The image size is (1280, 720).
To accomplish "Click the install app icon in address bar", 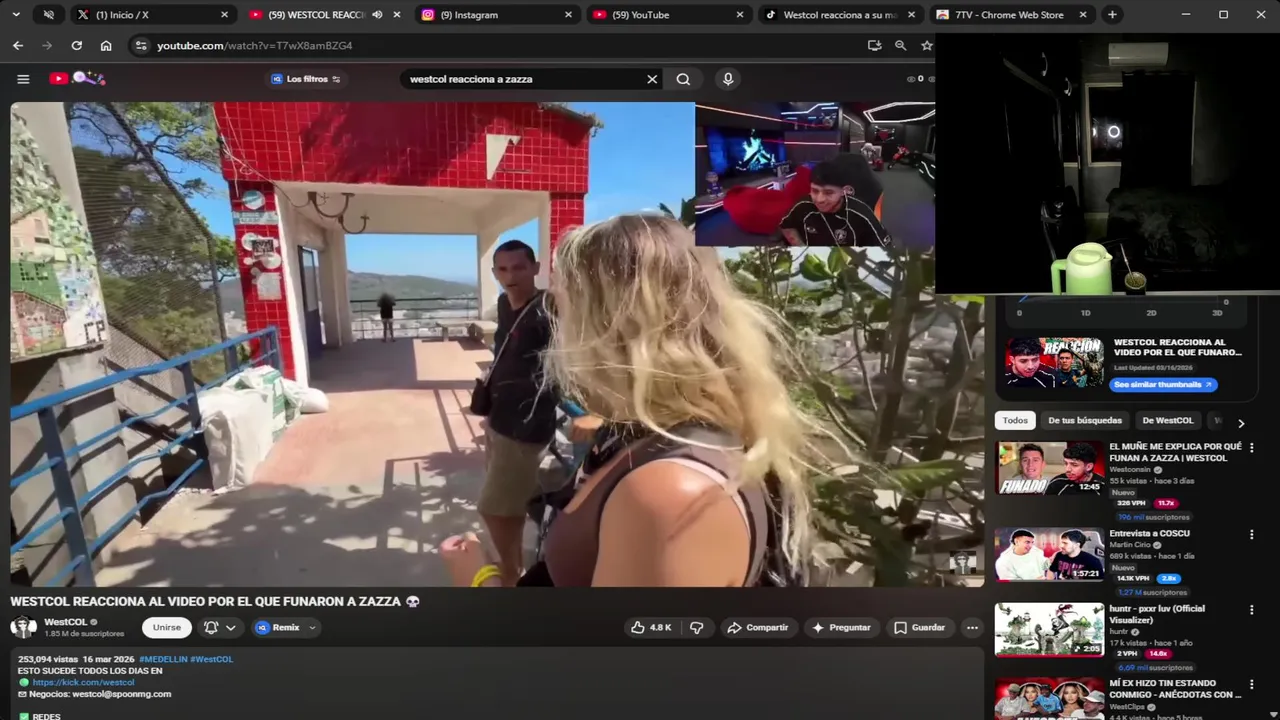I will point(875,45).
